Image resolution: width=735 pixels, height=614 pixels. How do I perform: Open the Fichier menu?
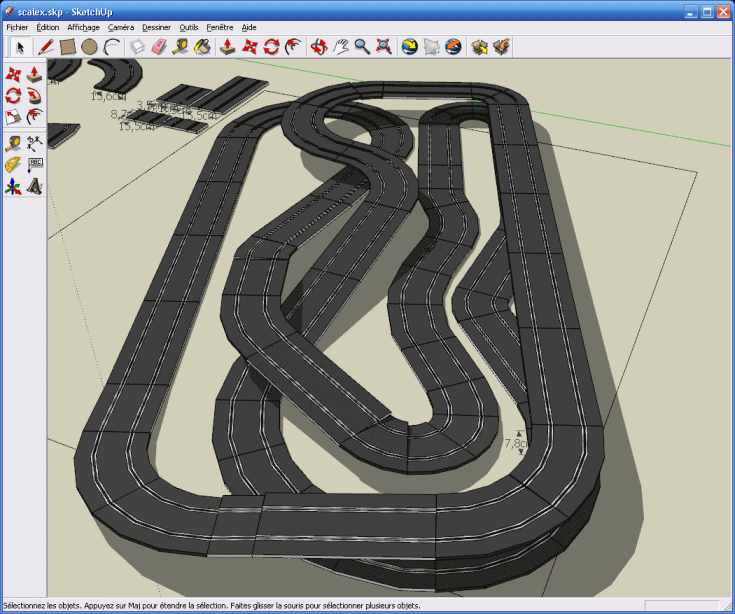point(17,27)
